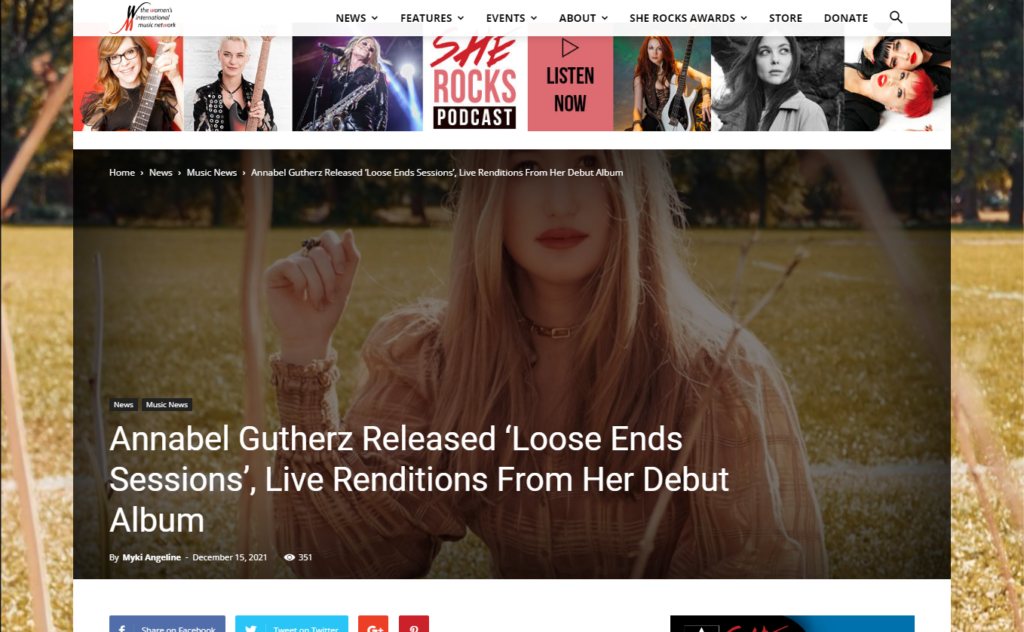Screen dimensions: 1024x632
Task: Expand the News dropdown menu
Action: 357,18
